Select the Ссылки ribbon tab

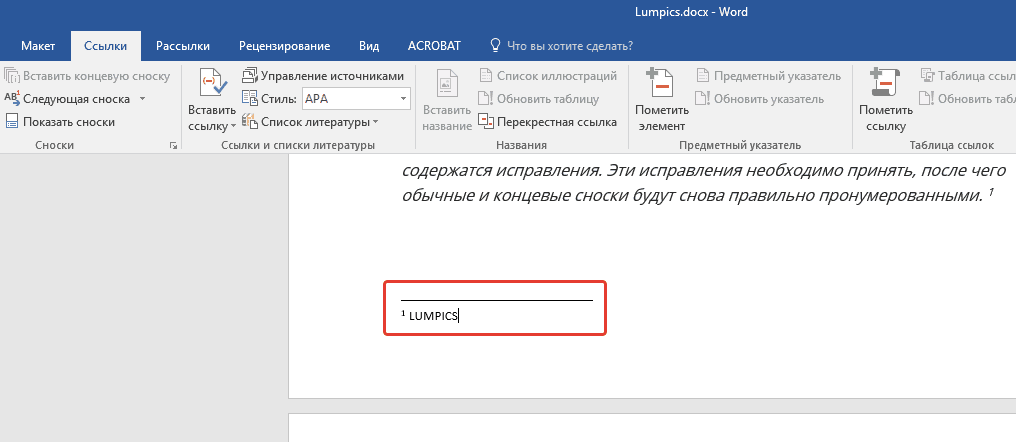click(106, 46)
